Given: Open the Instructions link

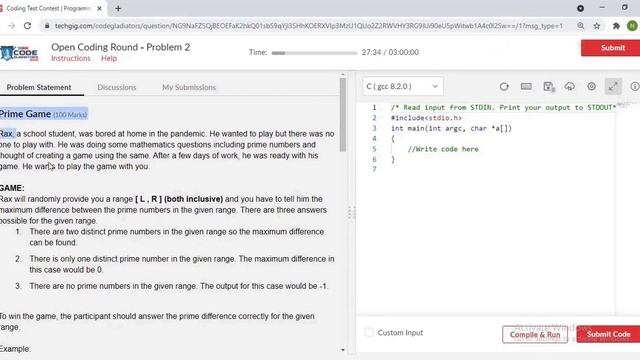Looking at the screenshot, I should click(x=71, y=58).
